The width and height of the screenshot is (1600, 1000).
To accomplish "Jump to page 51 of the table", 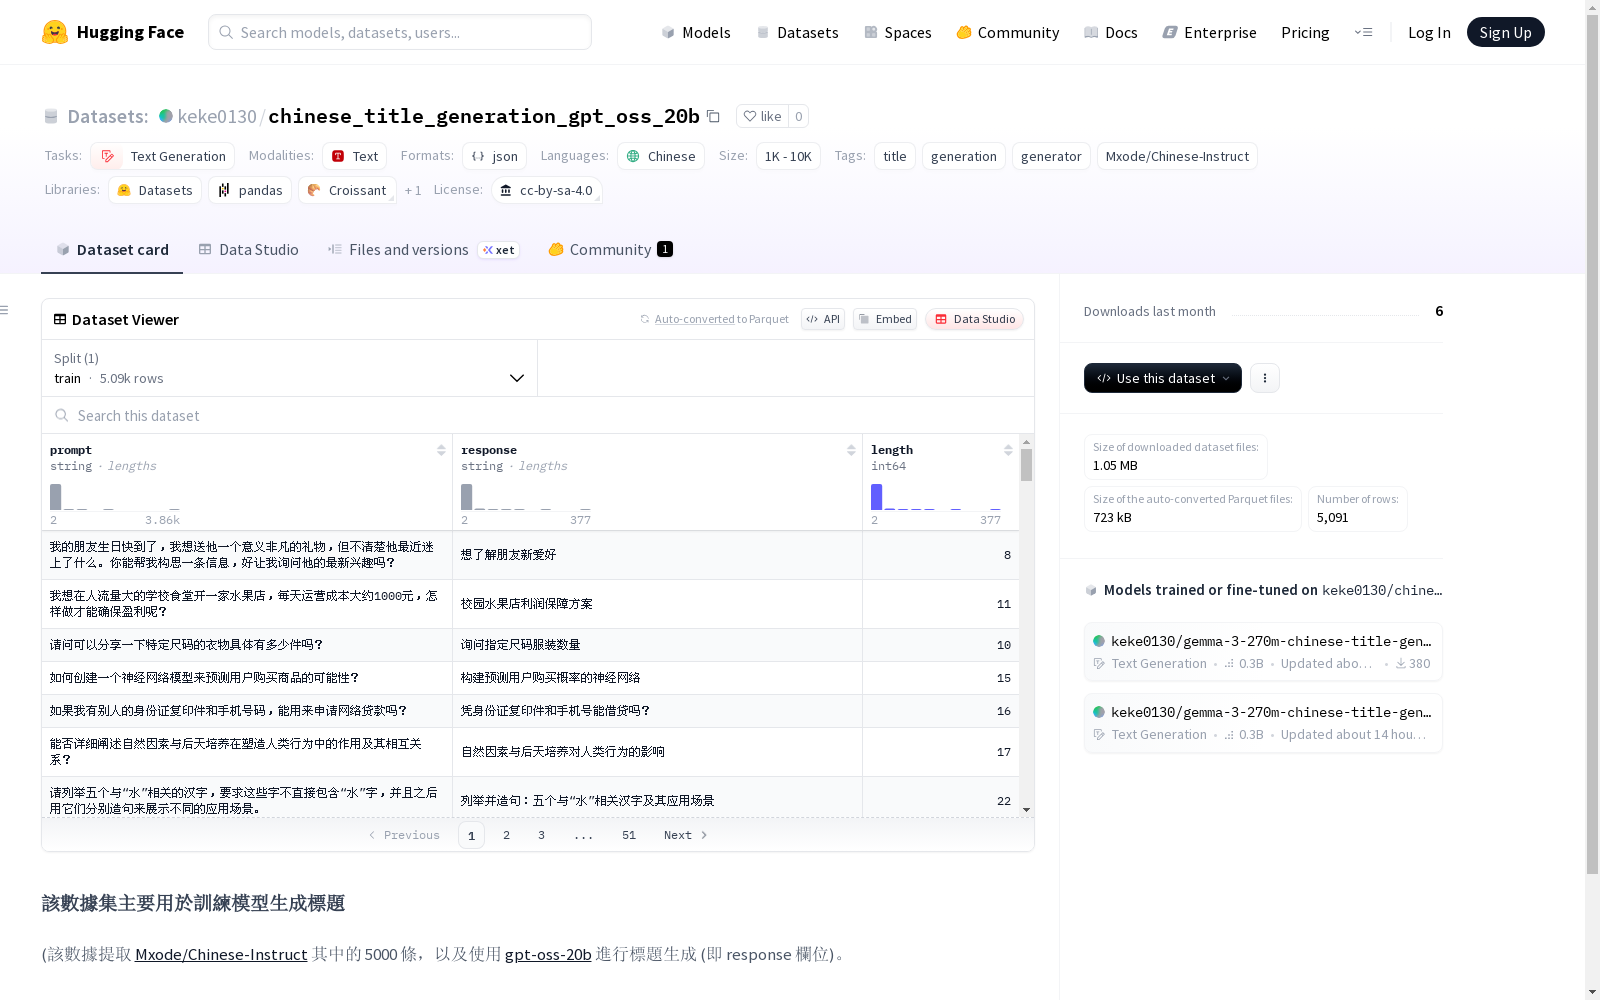I will (628, 835).
